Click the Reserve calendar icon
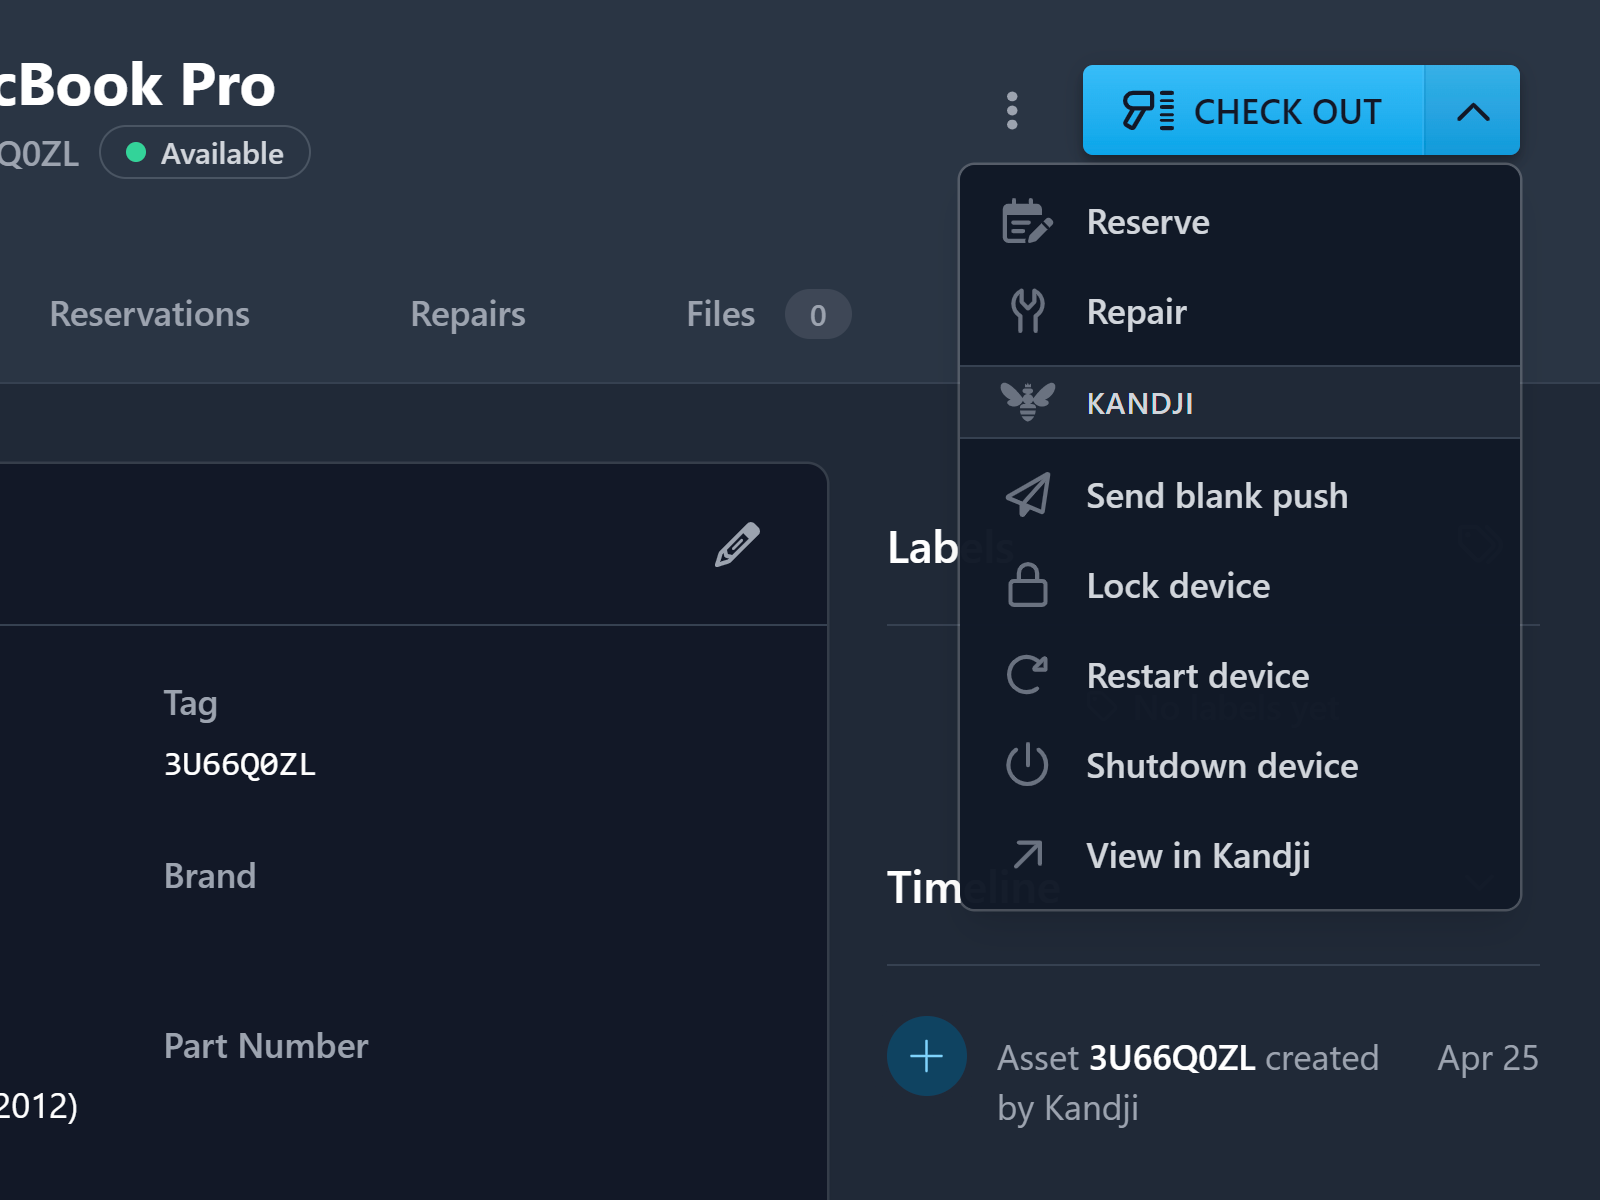The height and width of the screenshot is (1200, 1600). pyautogui.click(x=1027, y=222)
